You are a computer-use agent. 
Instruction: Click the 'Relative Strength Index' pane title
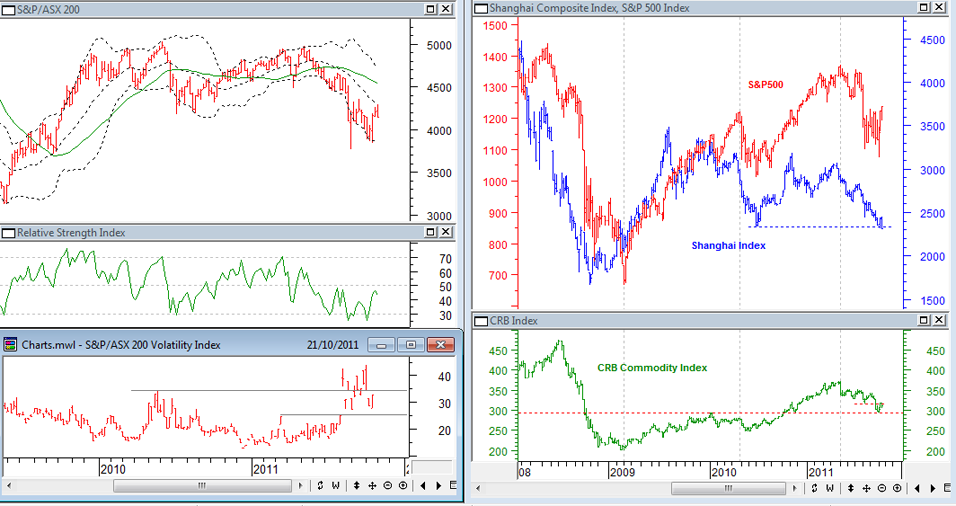tap(71, 233)
